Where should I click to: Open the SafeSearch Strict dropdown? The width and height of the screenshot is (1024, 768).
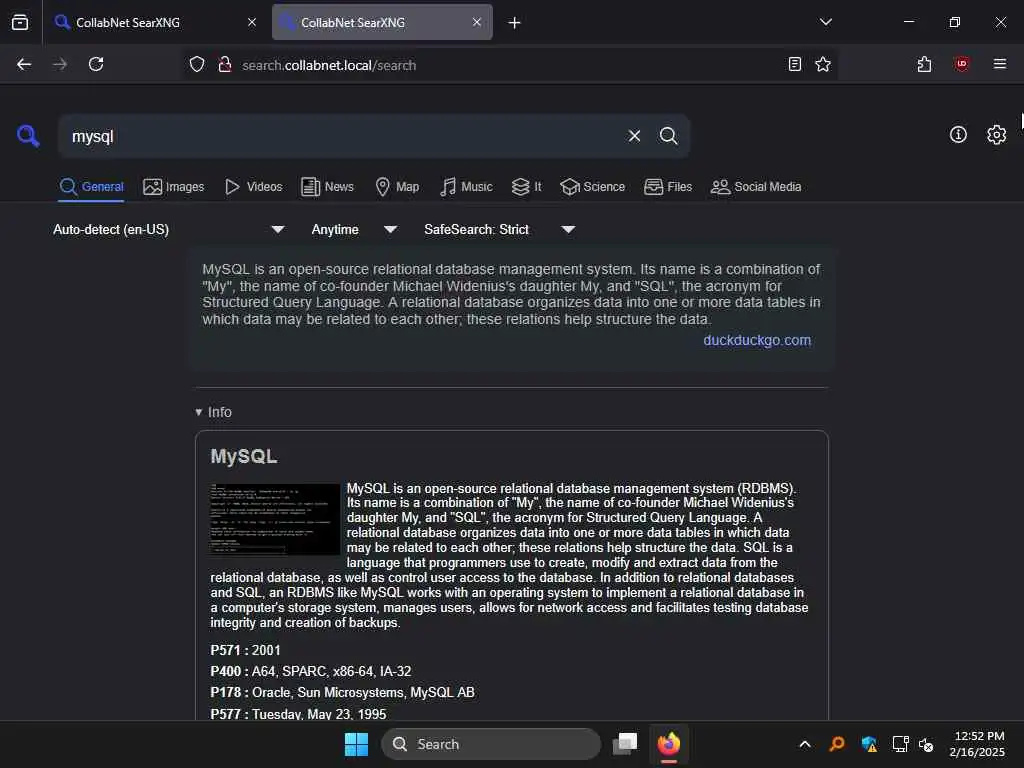(500, 229)
